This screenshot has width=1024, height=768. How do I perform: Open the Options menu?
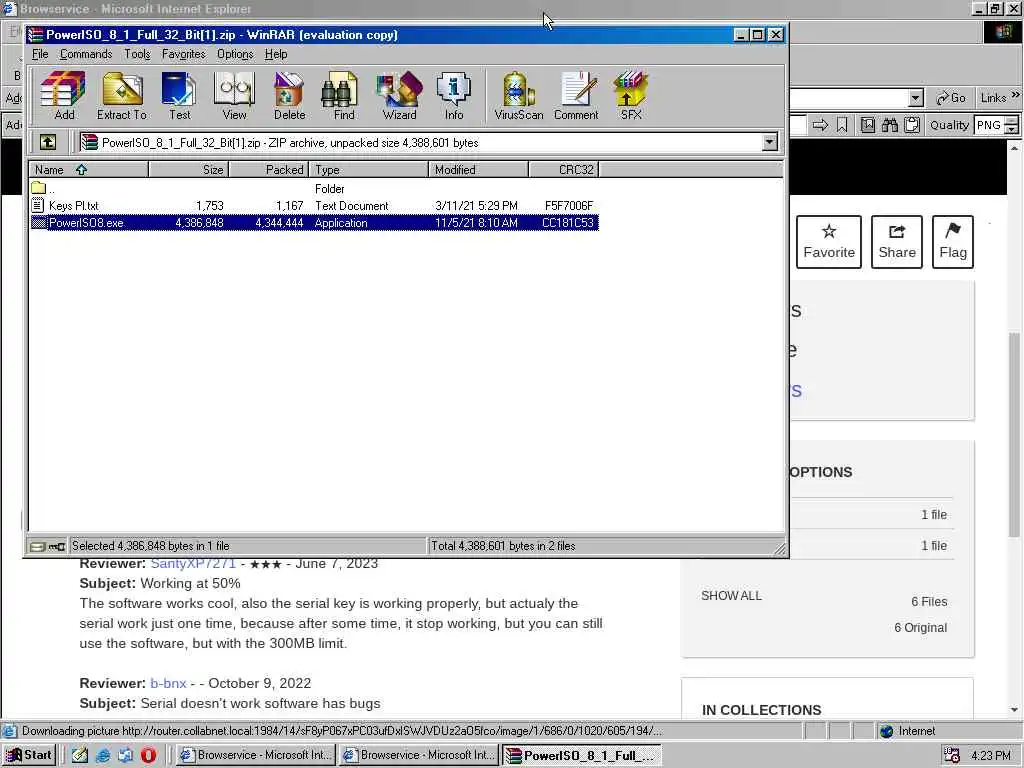[235, 54]
